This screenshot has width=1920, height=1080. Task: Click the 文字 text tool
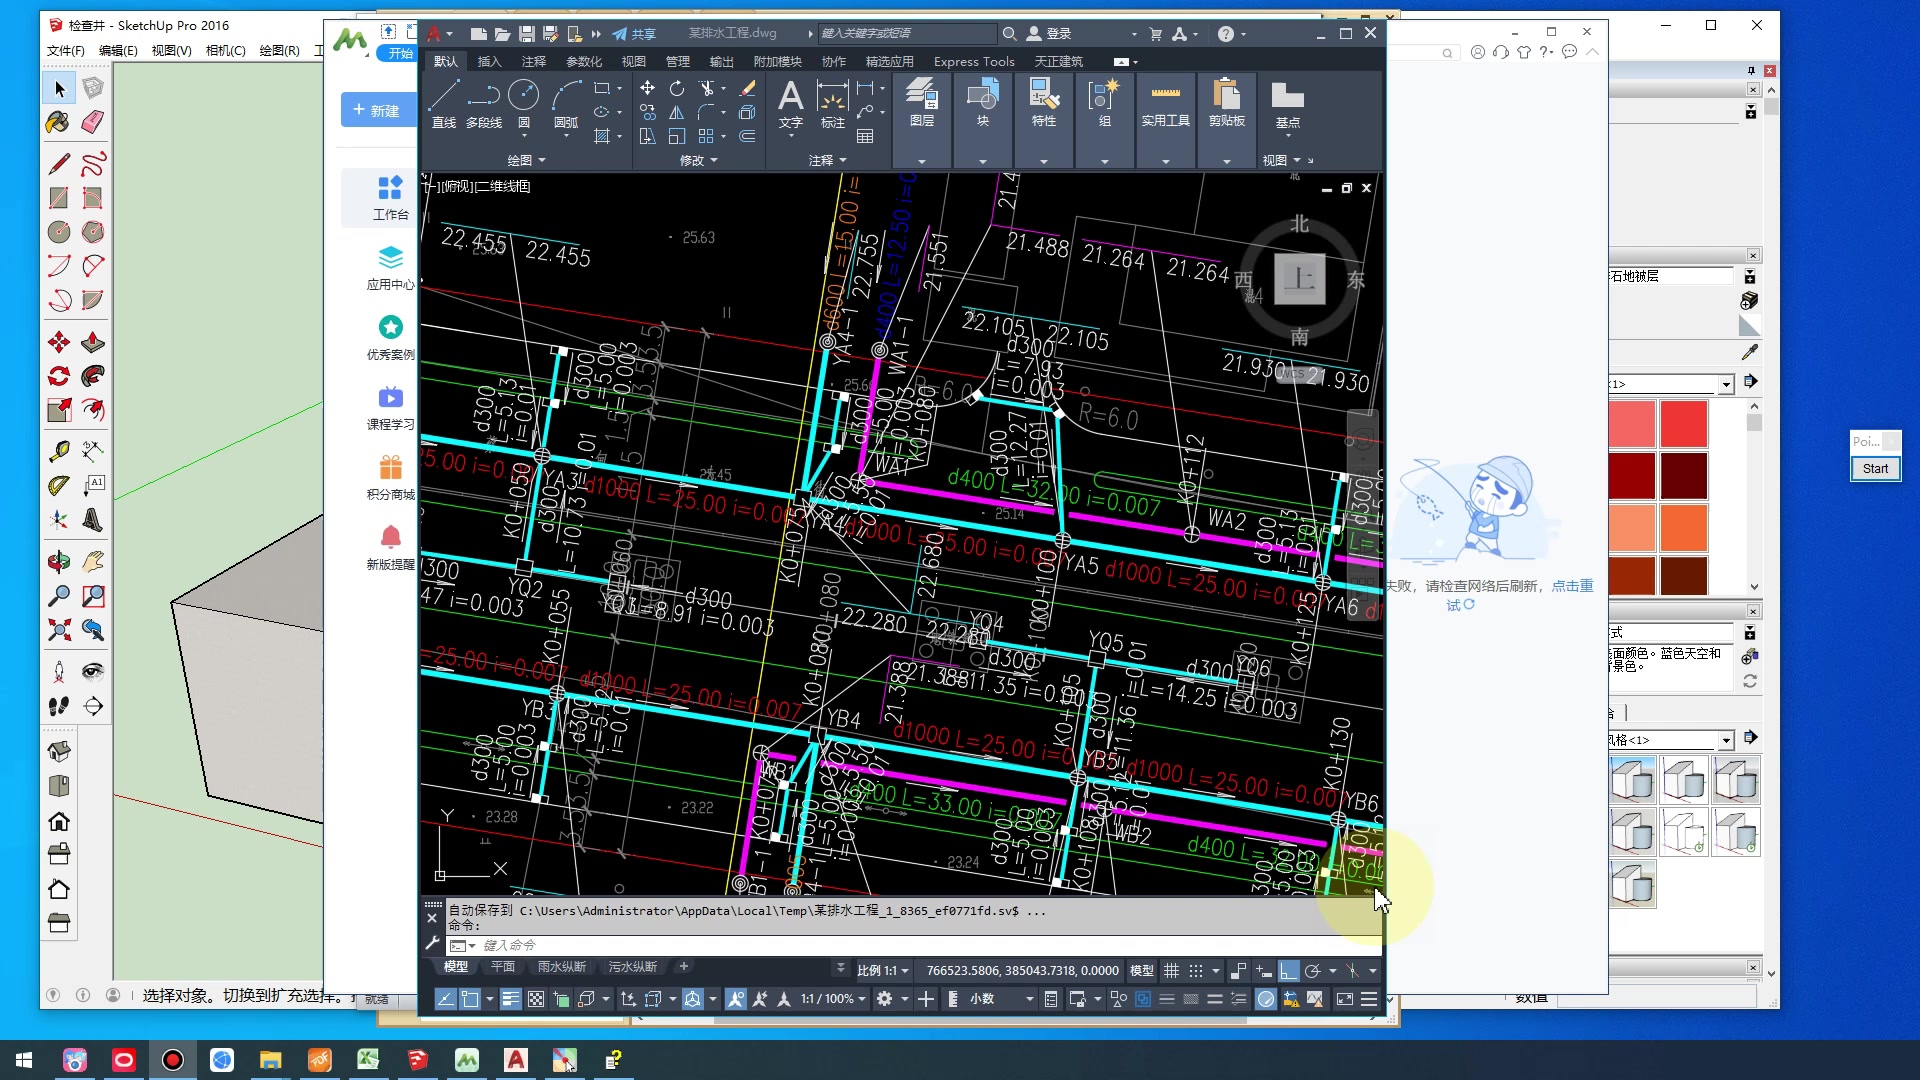click(x=790, y=104)
